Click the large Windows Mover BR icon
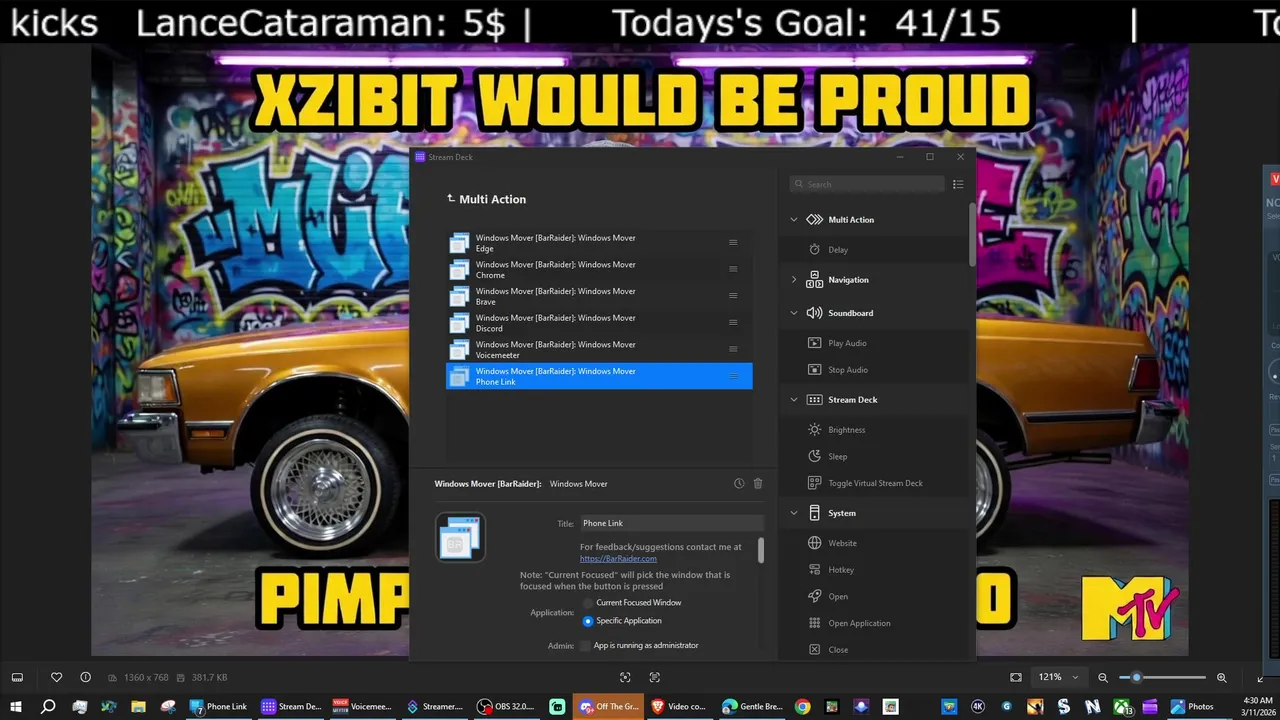This screenshot has height=720, width=1280. coord(460,537)
